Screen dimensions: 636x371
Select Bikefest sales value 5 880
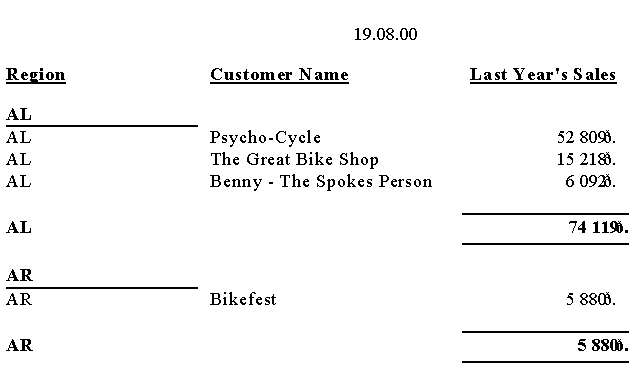[x=591, y=300]
